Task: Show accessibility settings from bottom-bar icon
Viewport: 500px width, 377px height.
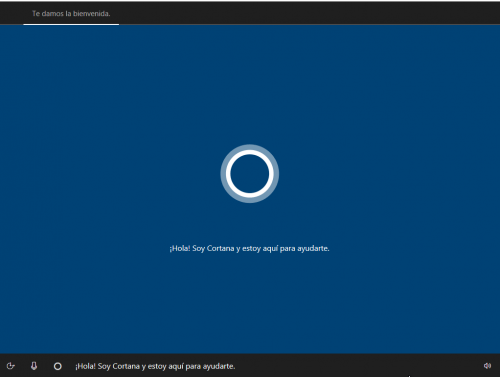Action: (x=11, y=366)
